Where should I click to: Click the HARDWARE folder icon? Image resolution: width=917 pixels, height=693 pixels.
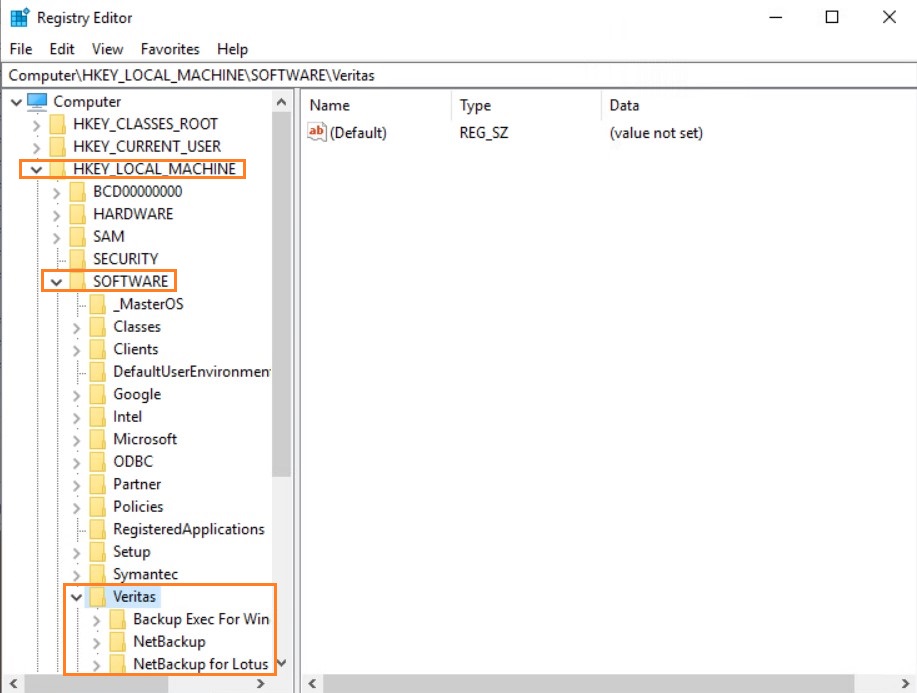click(x=77, y=214)
